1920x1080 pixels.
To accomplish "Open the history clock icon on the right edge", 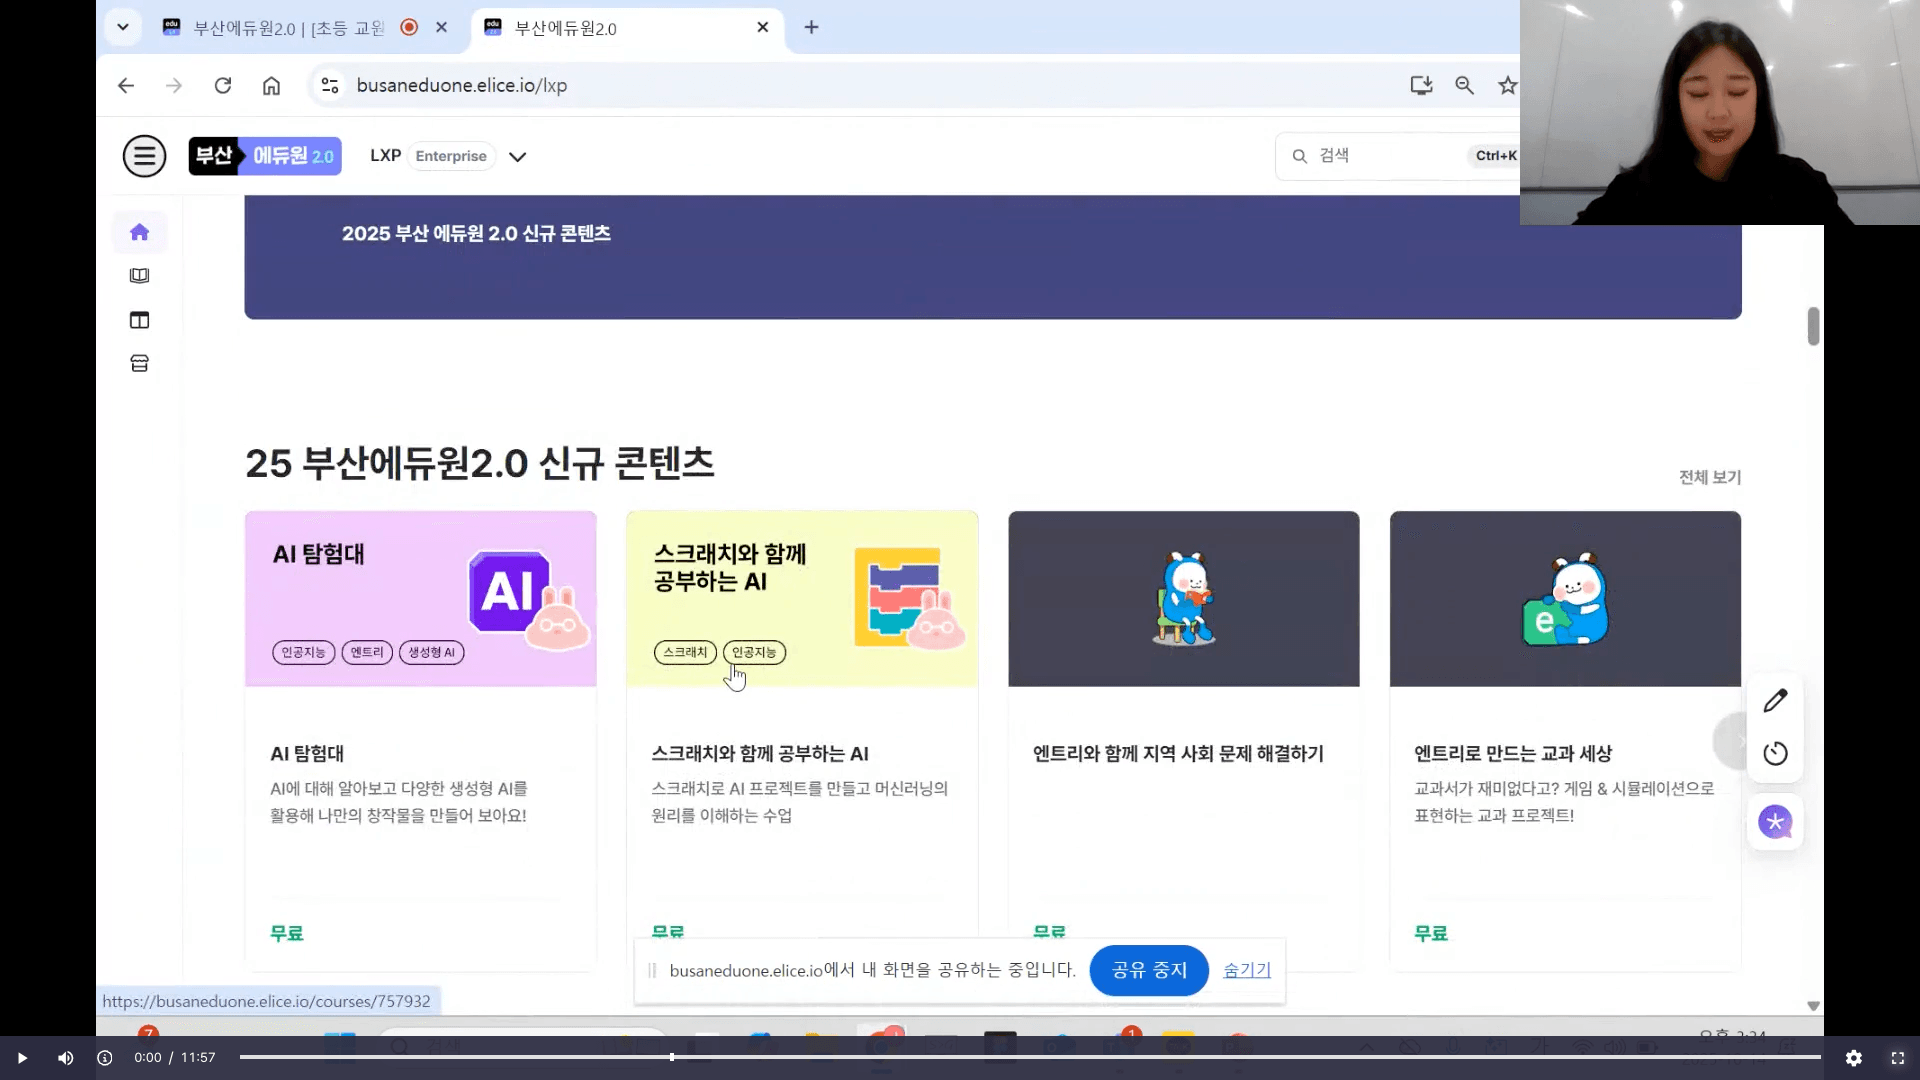I will coord(1776,753).
